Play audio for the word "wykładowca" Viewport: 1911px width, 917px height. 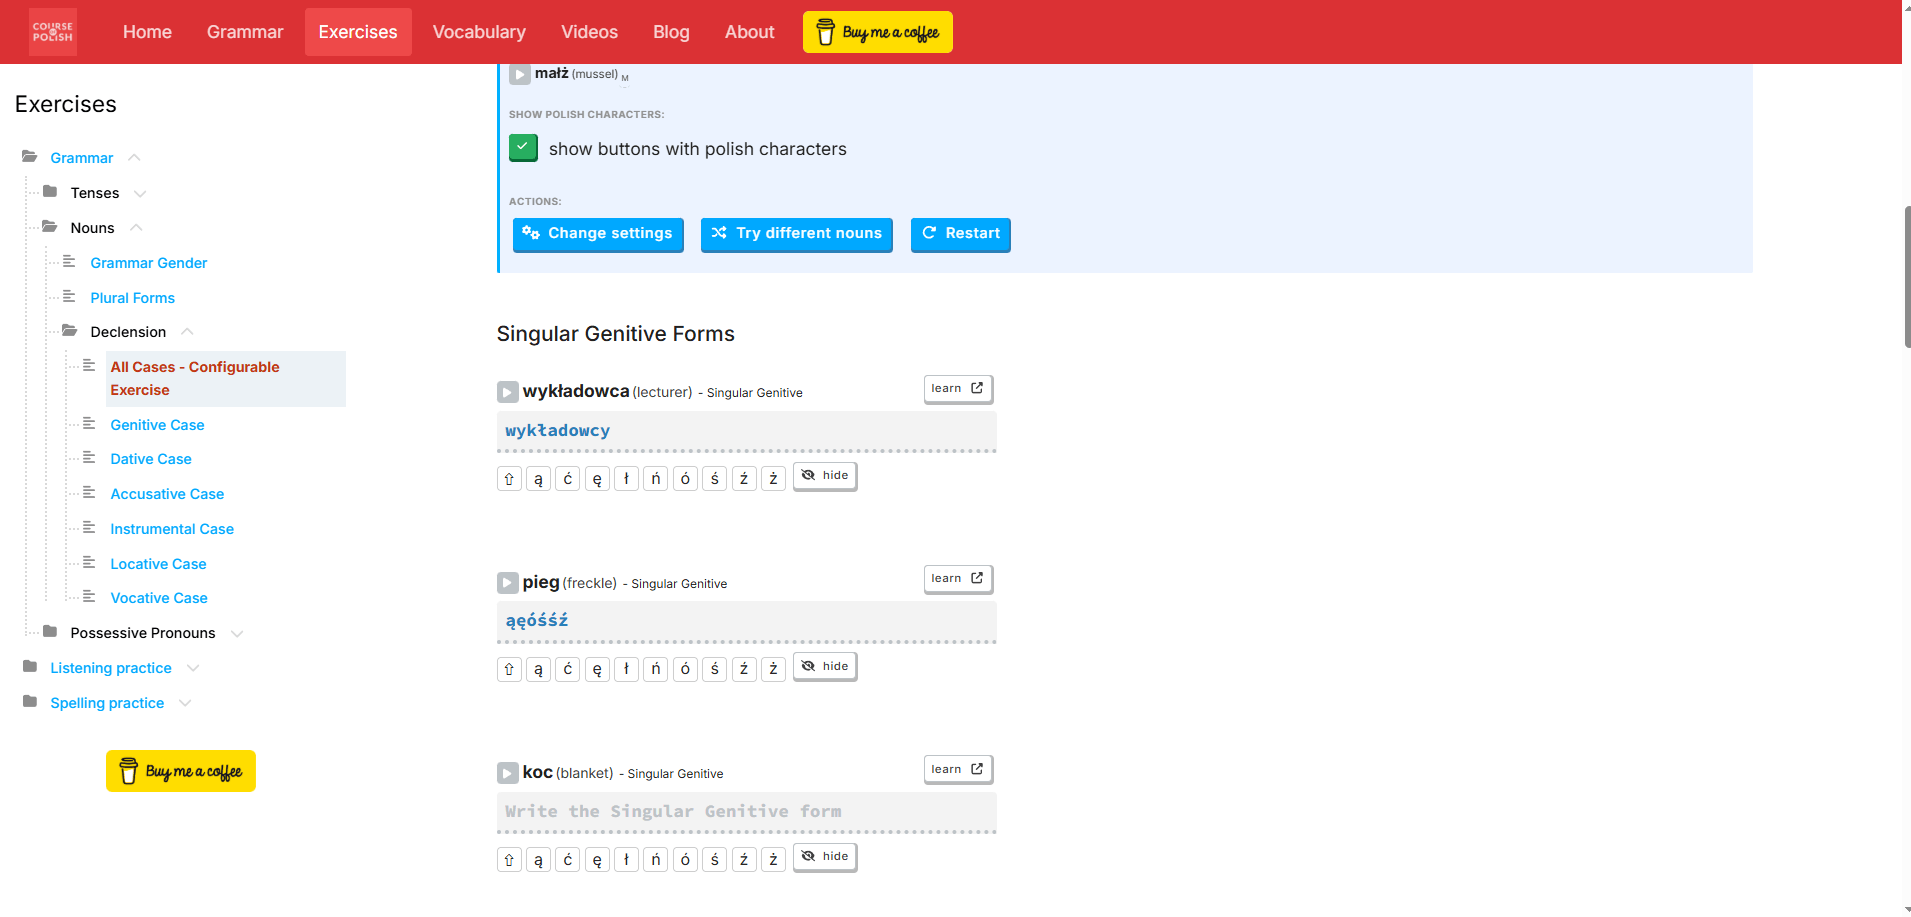point(507,391)
